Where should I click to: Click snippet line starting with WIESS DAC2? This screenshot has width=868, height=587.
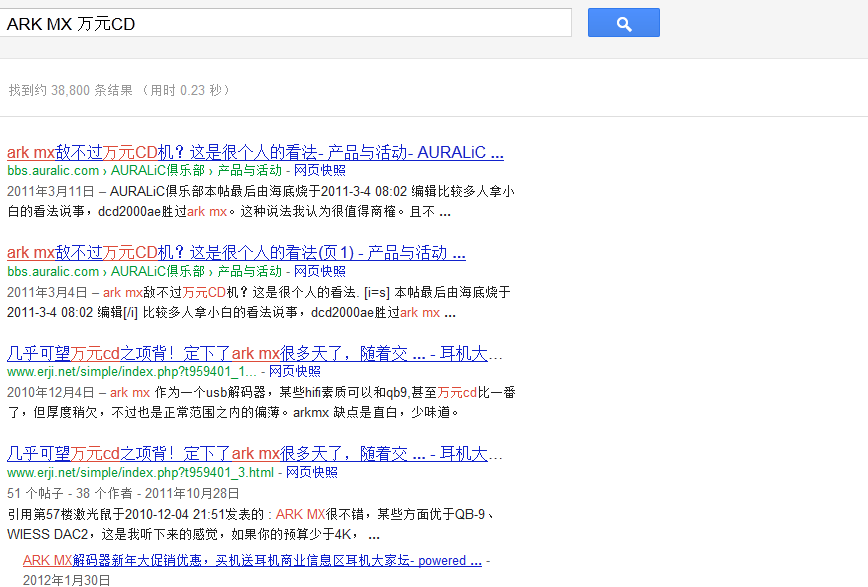193,534
